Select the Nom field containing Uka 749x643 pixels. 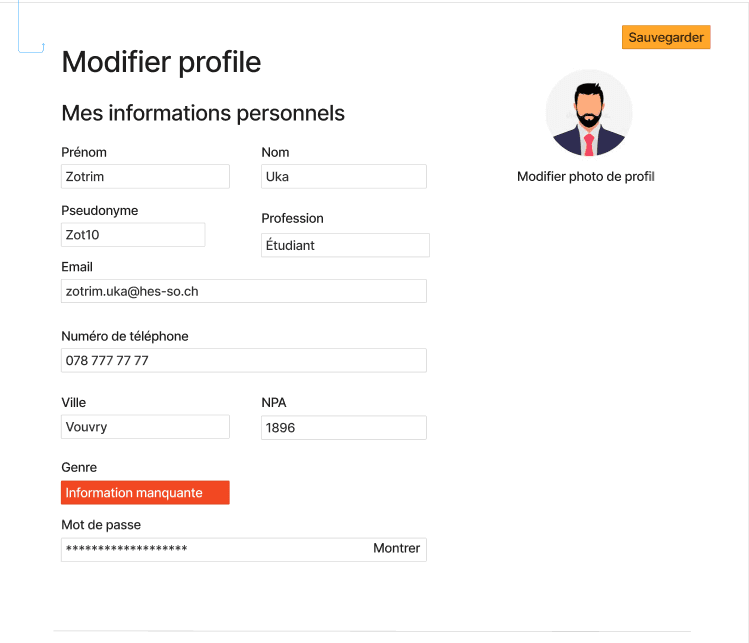pyautogui.click(x=344, y=176)
